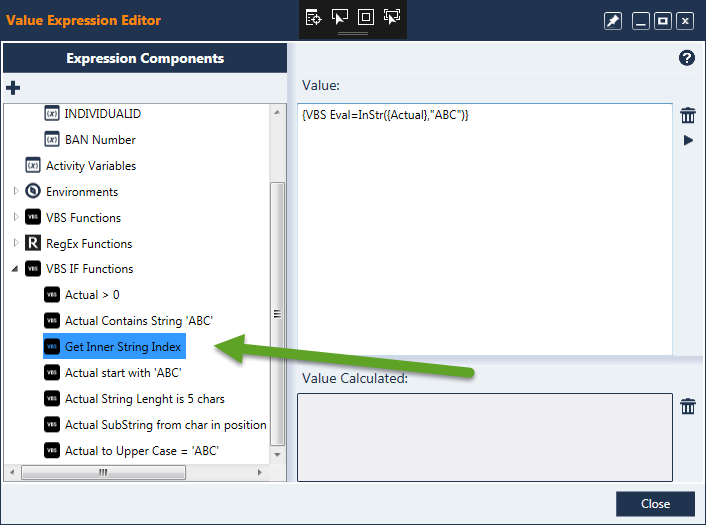This screenshot has height=525, width=706.
Task: Click the horizontal scrollbar right arrow
Action: click(x=259, y=472)
